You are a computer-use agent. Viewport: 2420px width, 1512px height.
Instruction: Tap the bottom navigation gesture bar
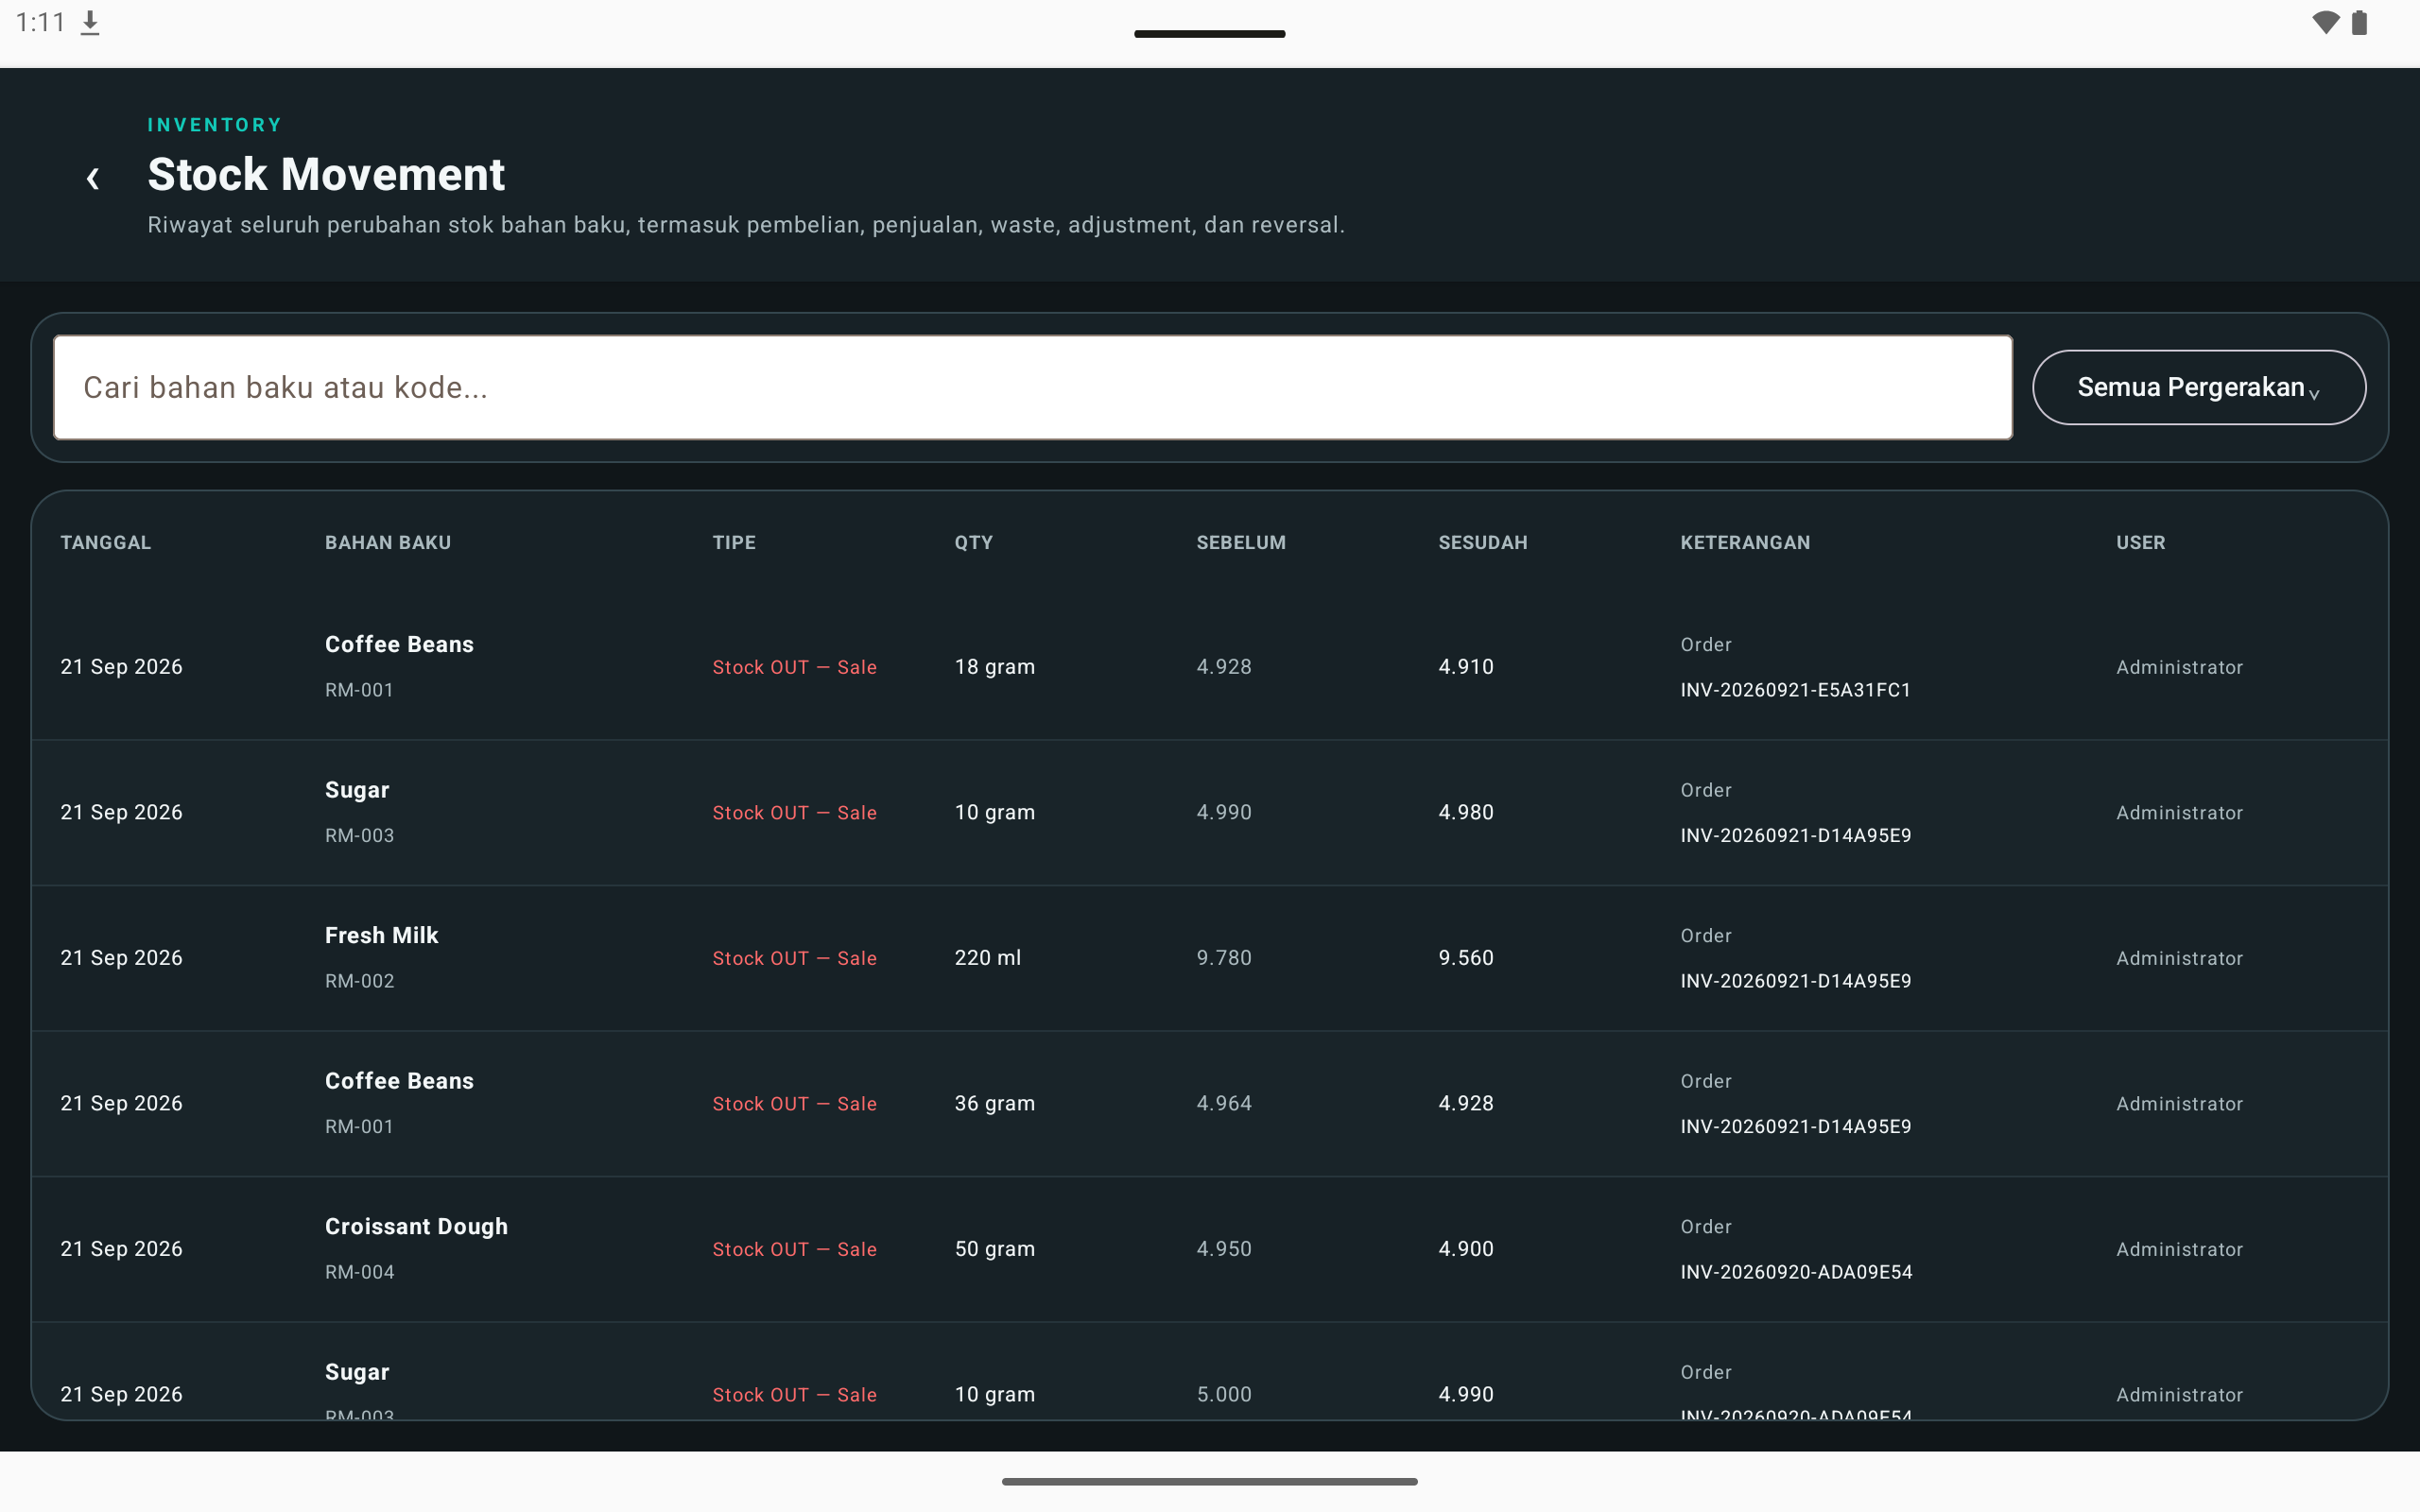[x=1209, y=1481]
